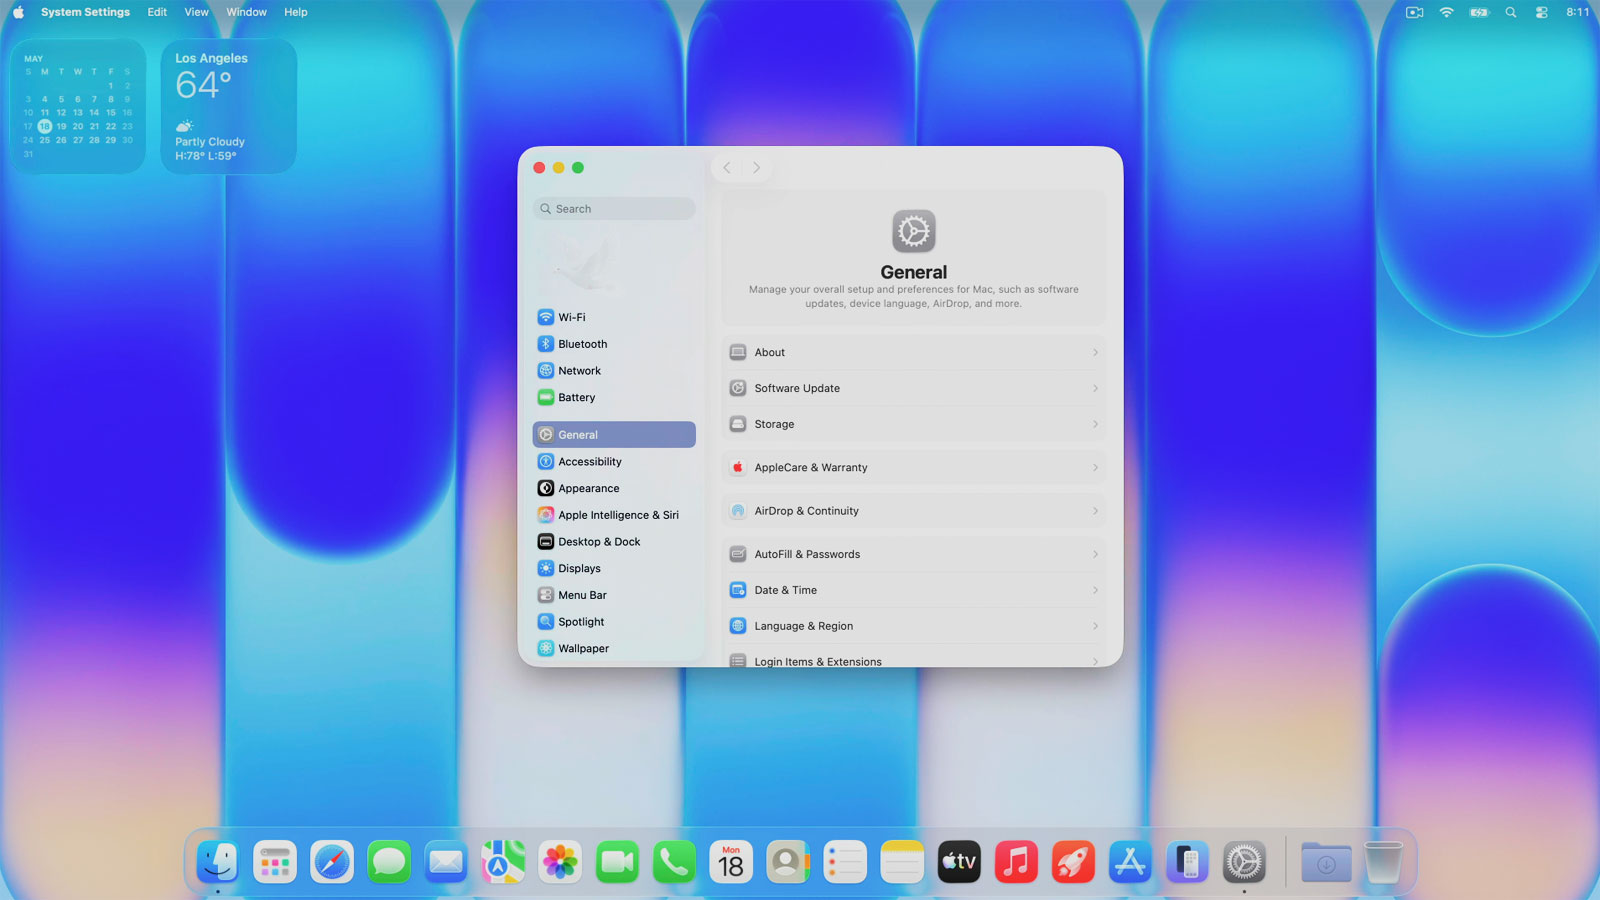Image resolution: width=1600 pixels, height=900 pixels.
Task: Select Wallpaper in the sidebar
Action: (x=614, y=648)
